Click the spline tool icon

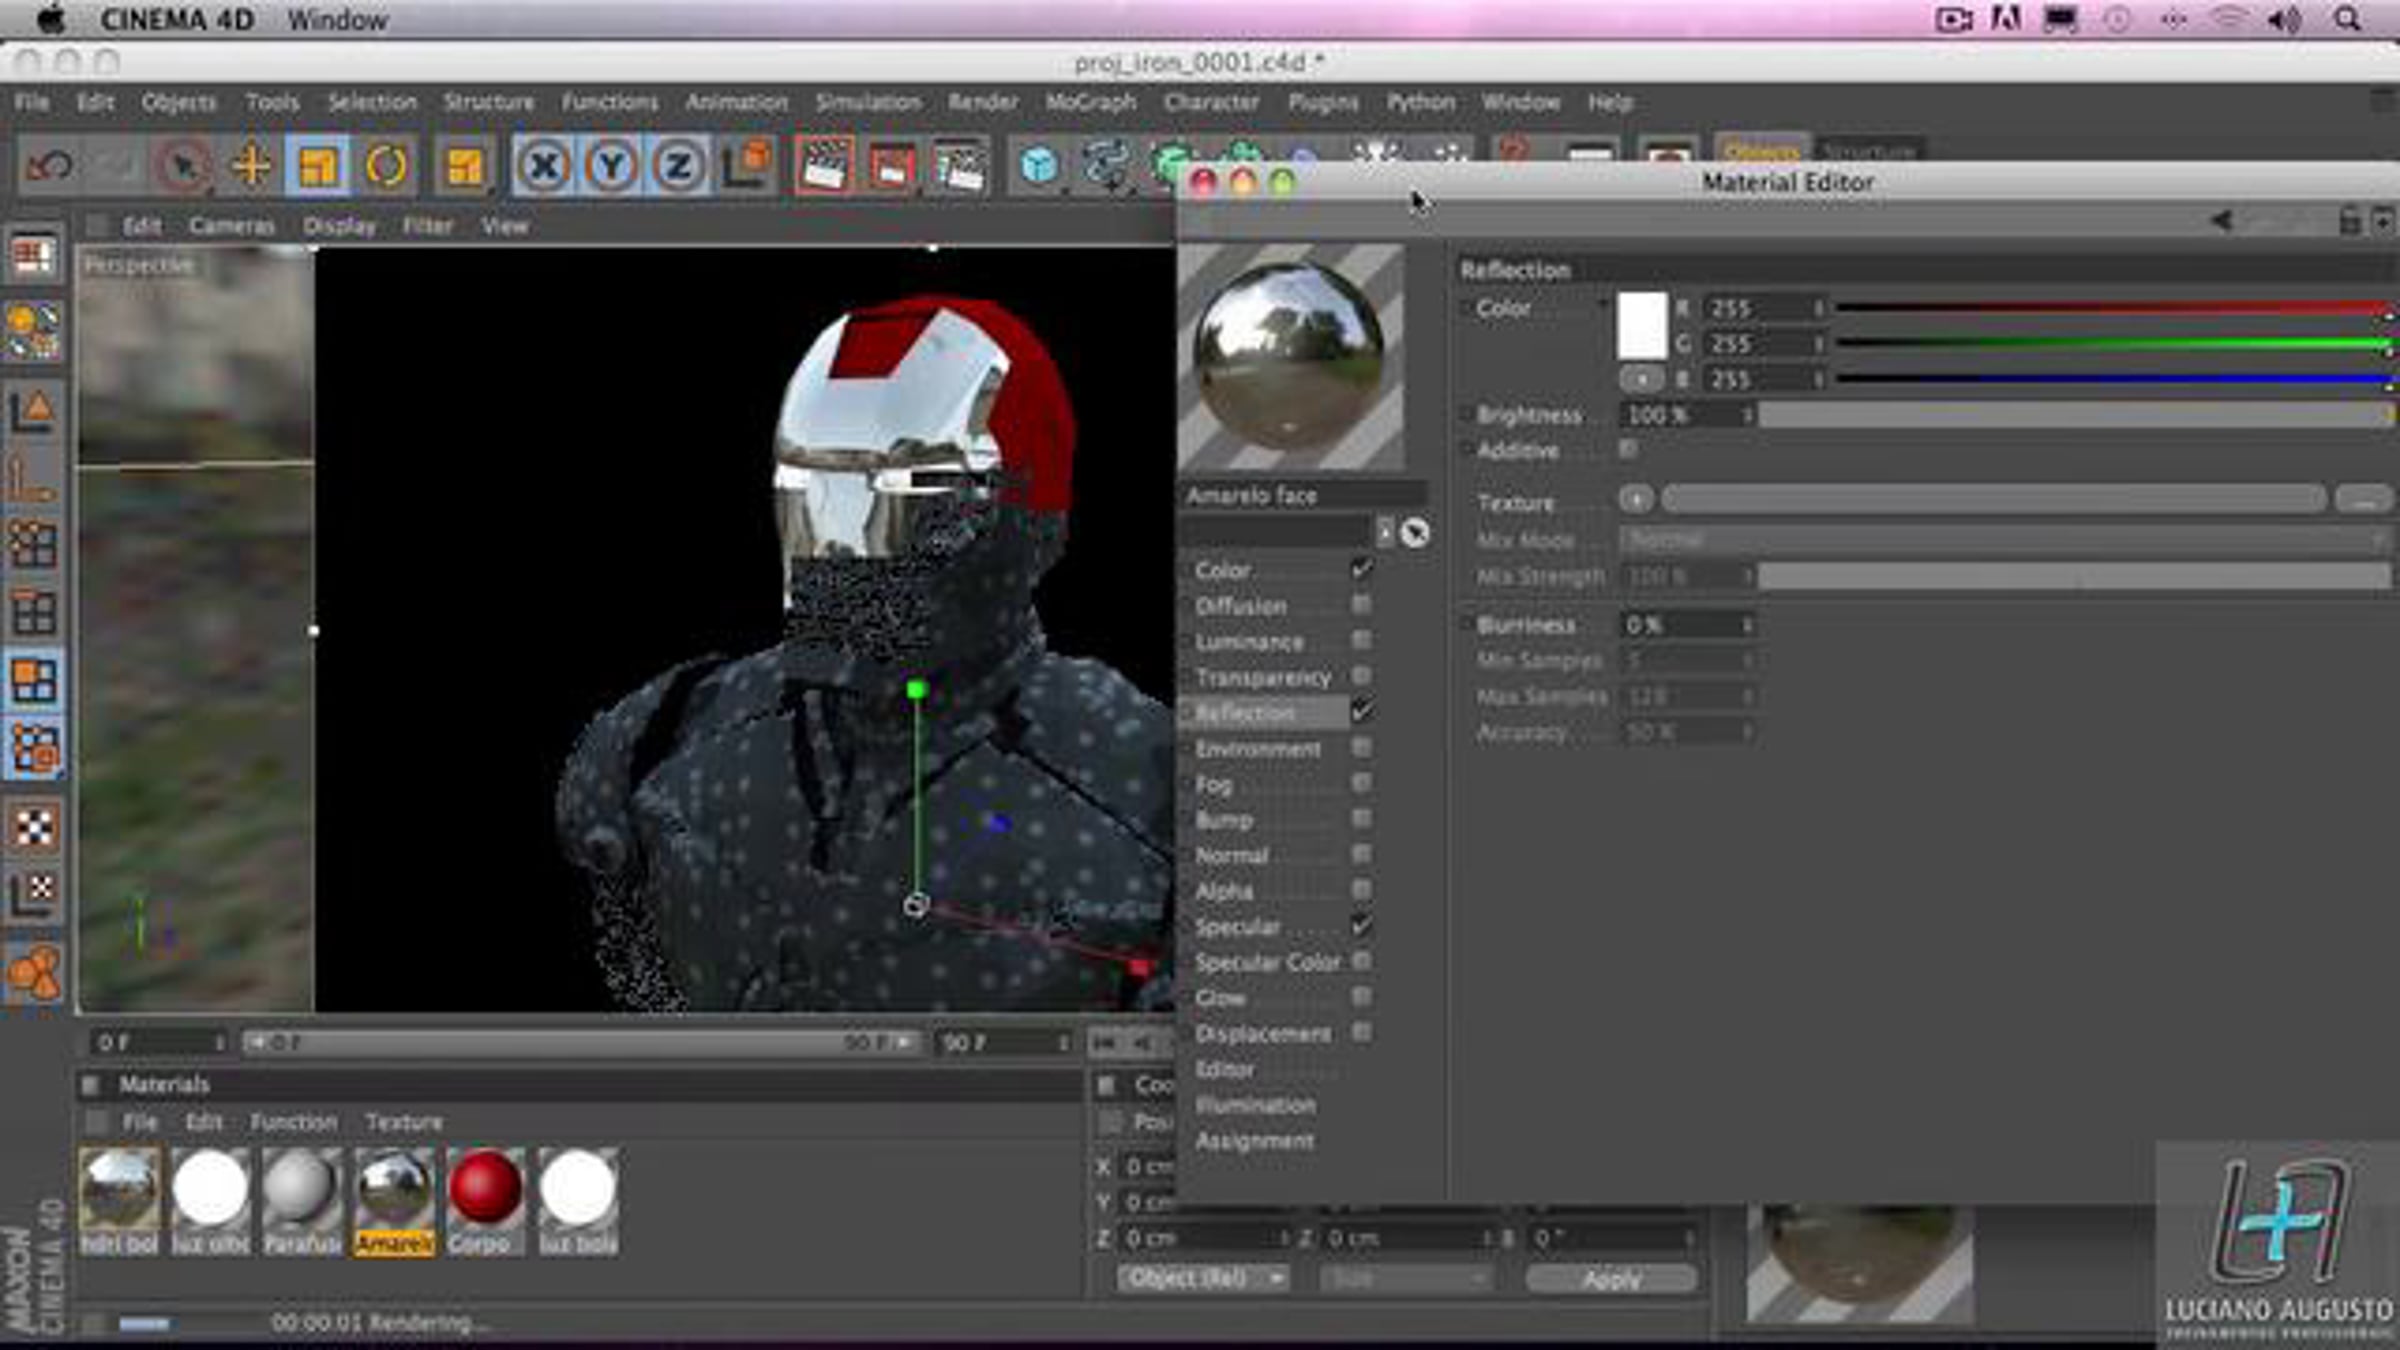pyautogui.click(x=1105, y=165)
